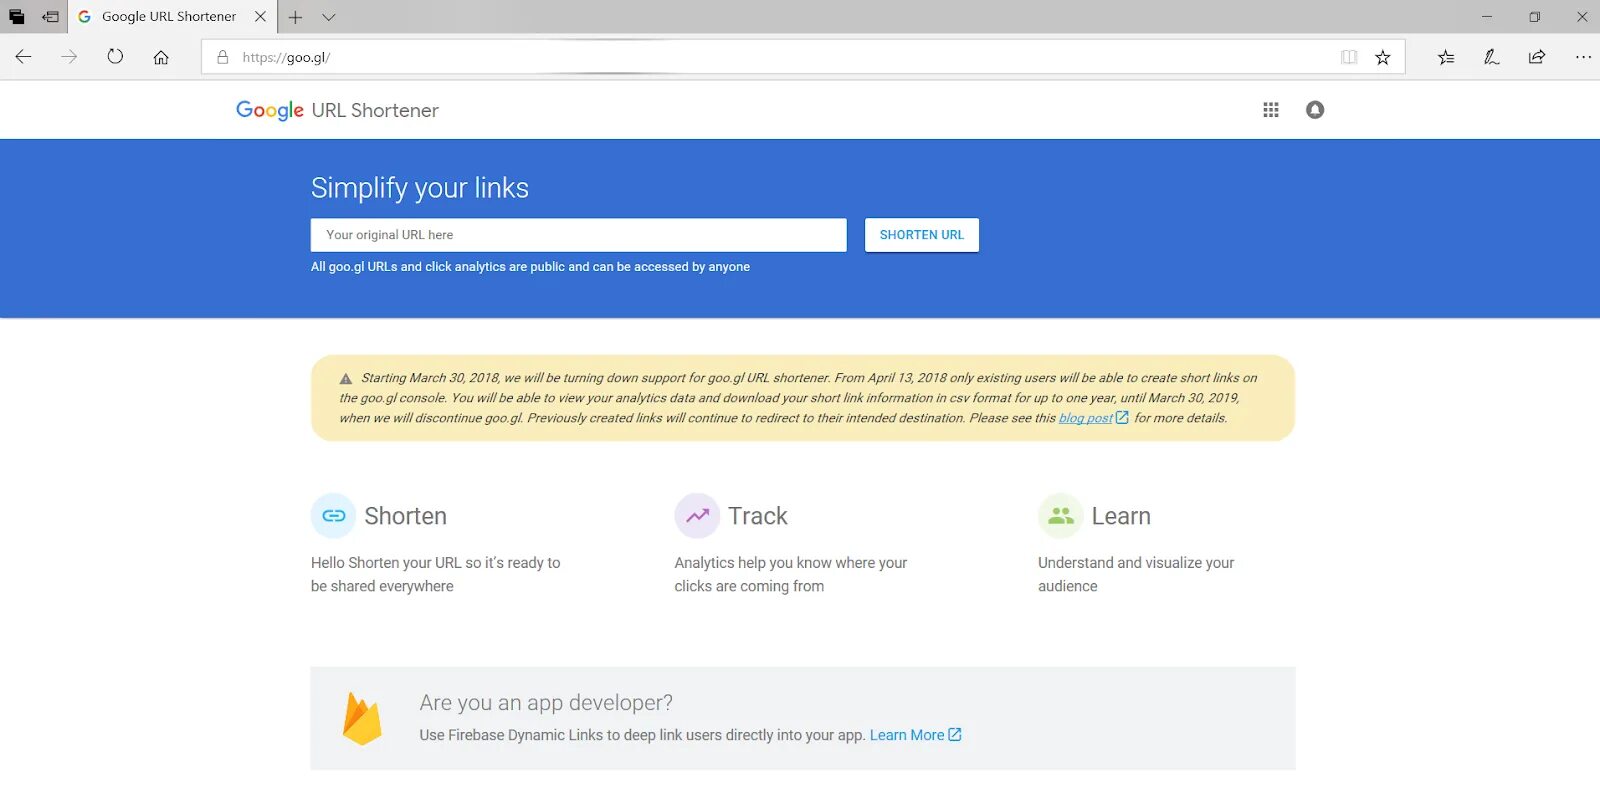Image resolution: width=1600 pixels, height=798 pixels.
Task: Click the 'Track' section heading
Action: (758, 516)
